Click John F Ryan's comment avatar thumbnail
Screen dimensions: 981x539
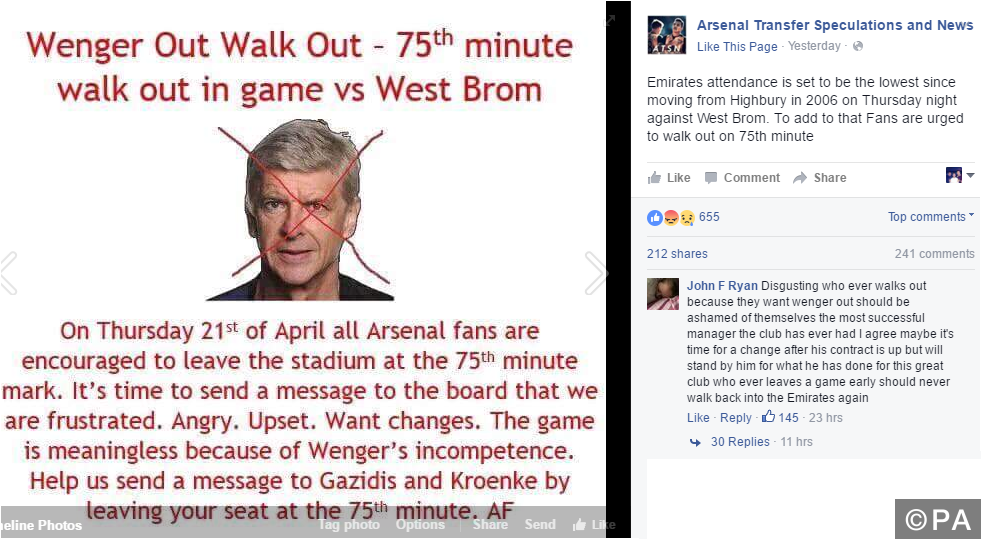click(663, 294)
